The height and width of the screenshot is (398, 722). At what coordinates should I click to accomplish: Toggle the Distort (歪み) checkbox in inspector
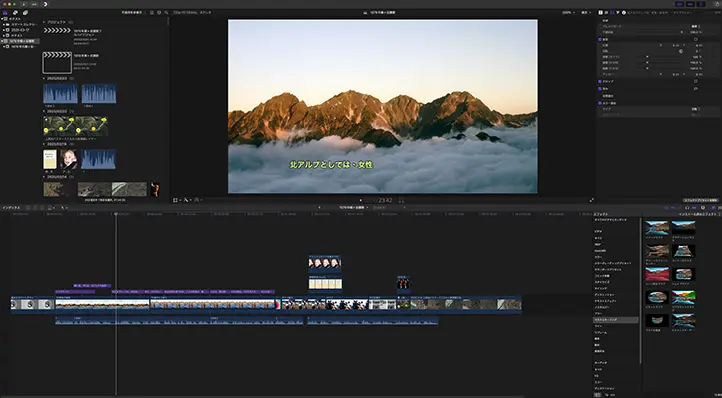point(600,88)
